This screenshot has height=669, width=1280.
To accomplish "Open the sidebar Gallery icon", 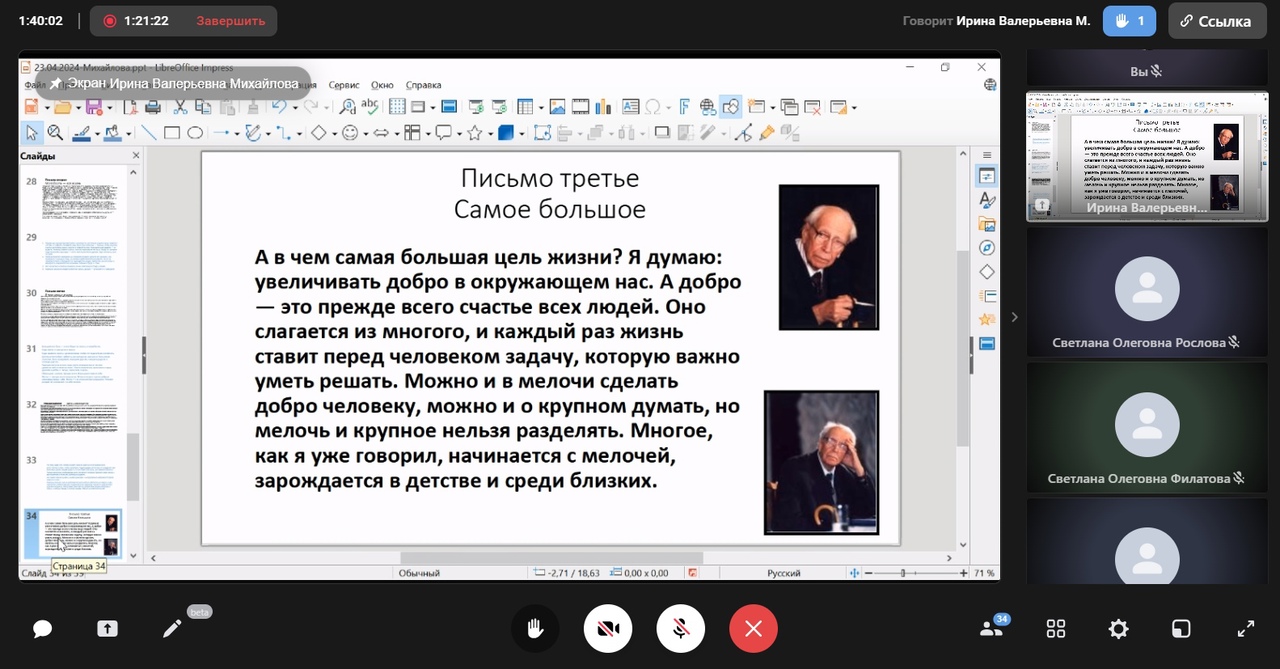I will [987, 224].
